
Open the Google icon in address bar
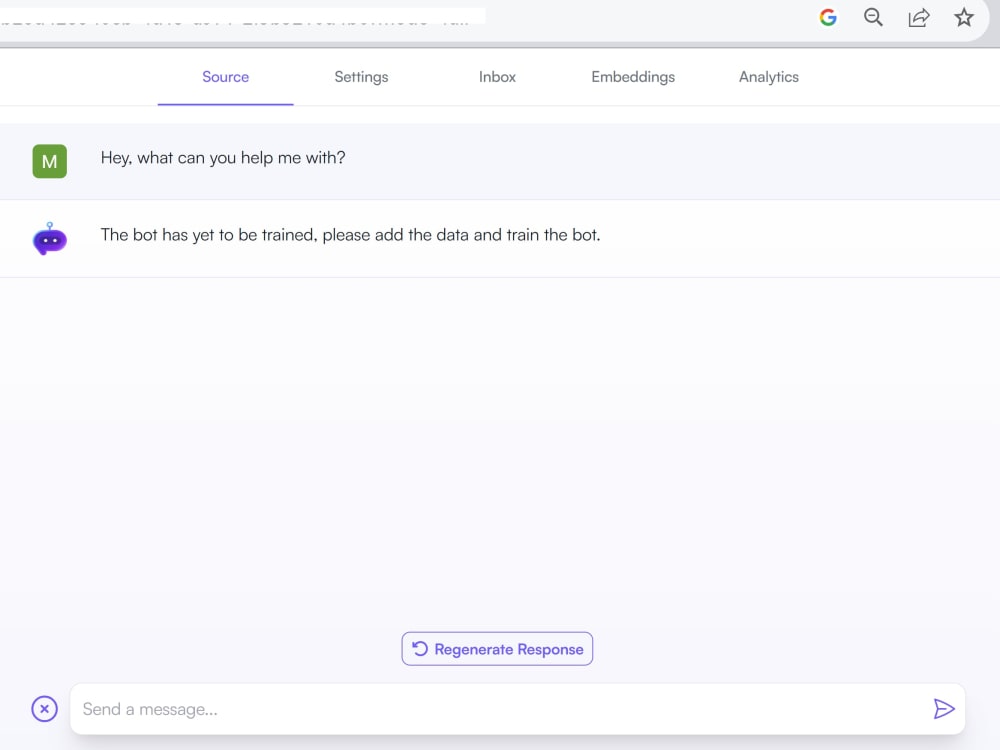(828, 17)
